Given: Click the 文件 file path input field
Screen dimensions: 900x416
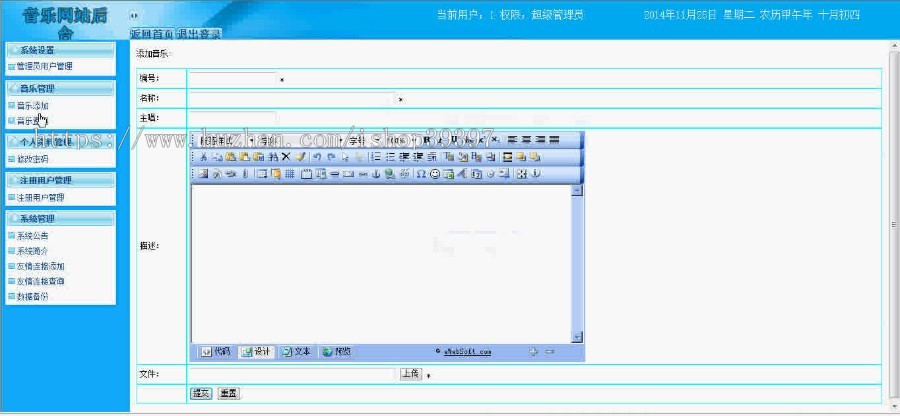Looking at the screenshot, I should (x=293, y=374).
